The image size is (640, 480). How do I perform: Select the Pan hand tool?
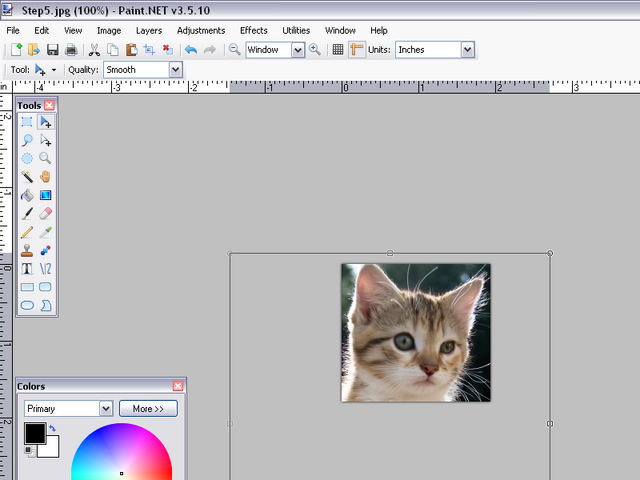[x=45, y=177]
